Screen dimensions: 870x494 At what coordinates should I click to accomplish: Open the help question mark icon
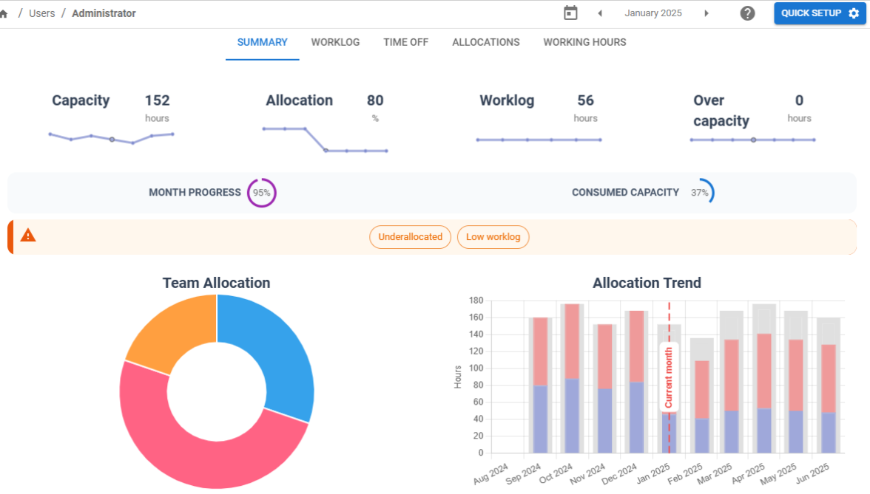747,13
